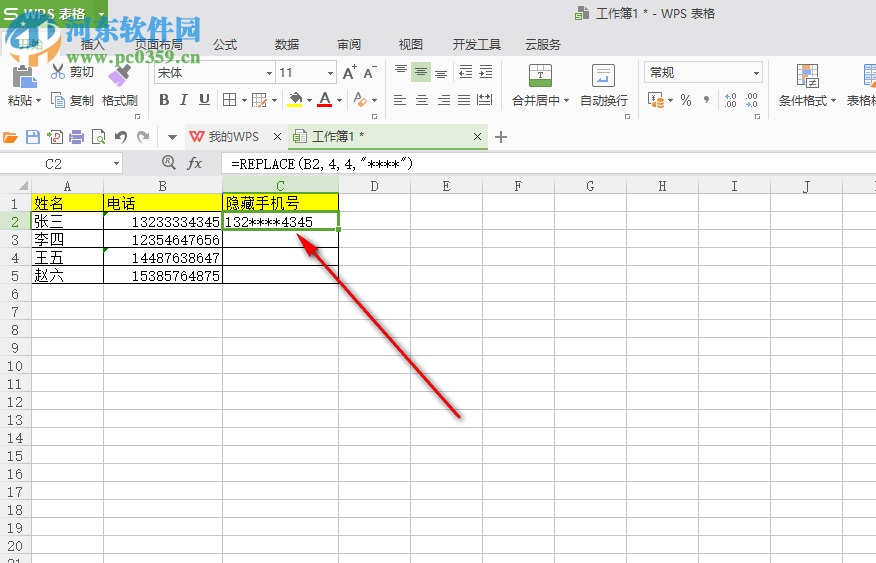This screenshot has height=563, width=876.
Task: Open the 审阅 ribbon tab
Action: (349, 45)
